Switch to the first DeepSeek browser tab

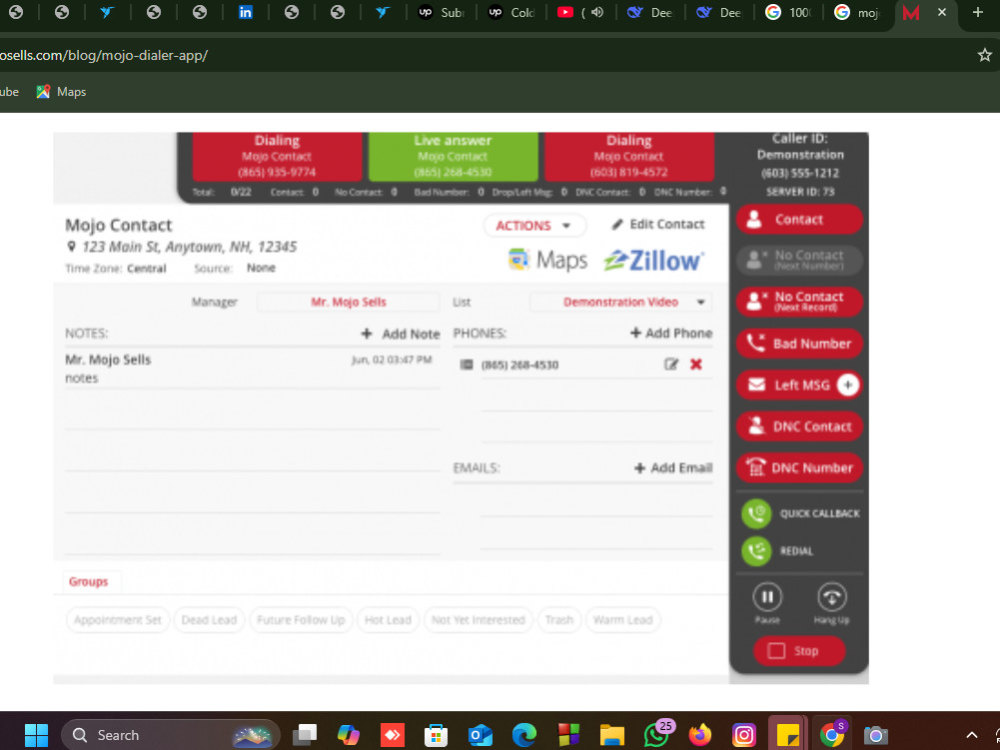tap(649, 13)
